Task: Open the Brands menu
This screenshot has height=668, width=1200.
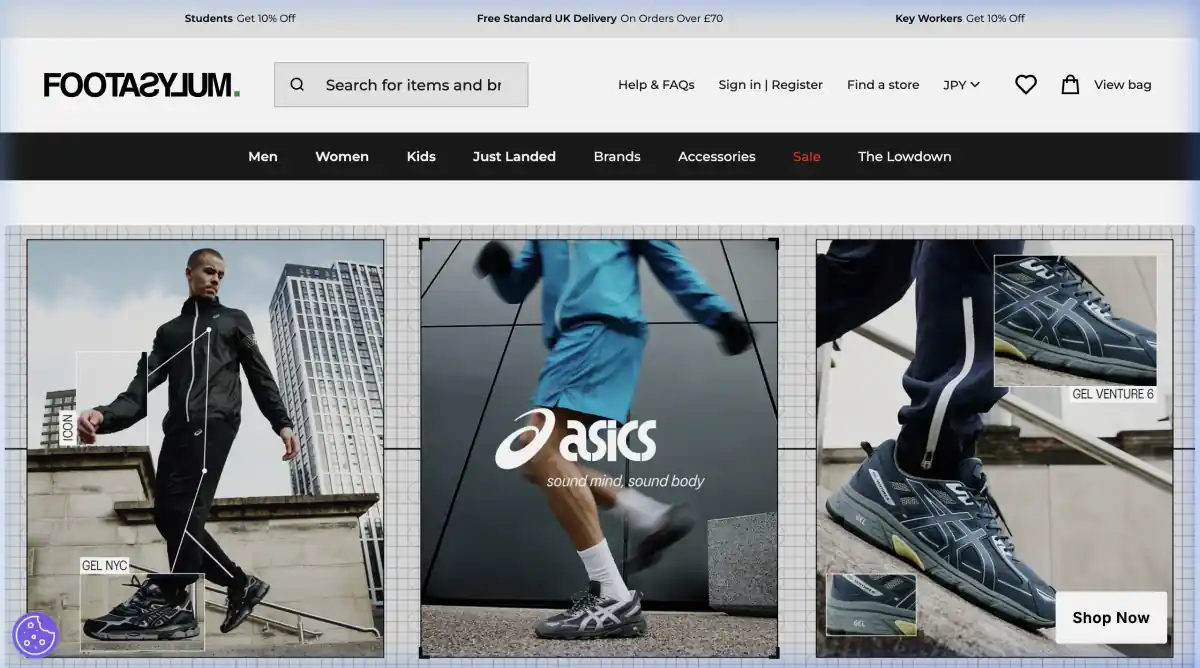Action: [617, 156]
